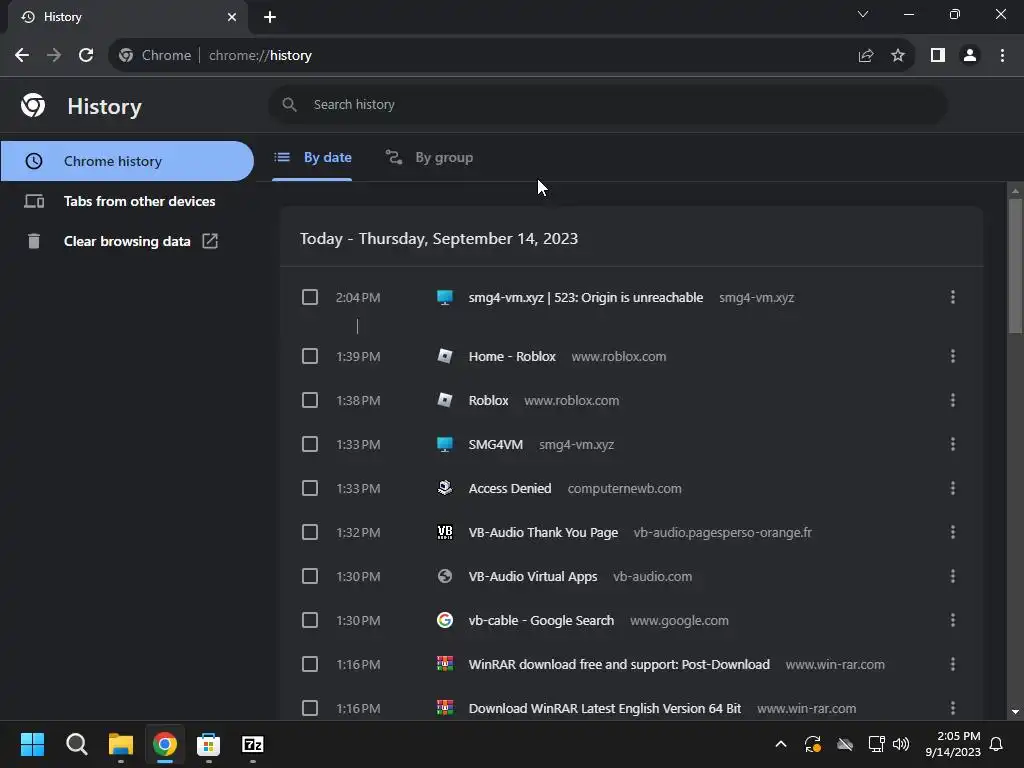This screenshot has height=768, width=1024.
Task: Click the volume icon in system tray
Action: pos(901,744)
